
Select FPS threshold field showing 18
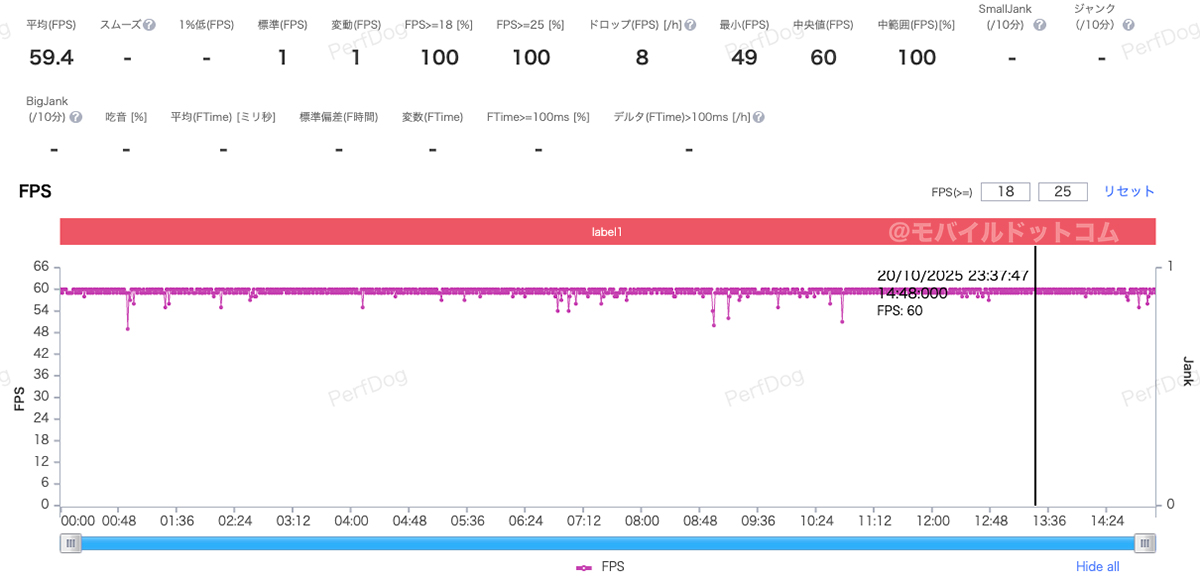point(1005,191)
